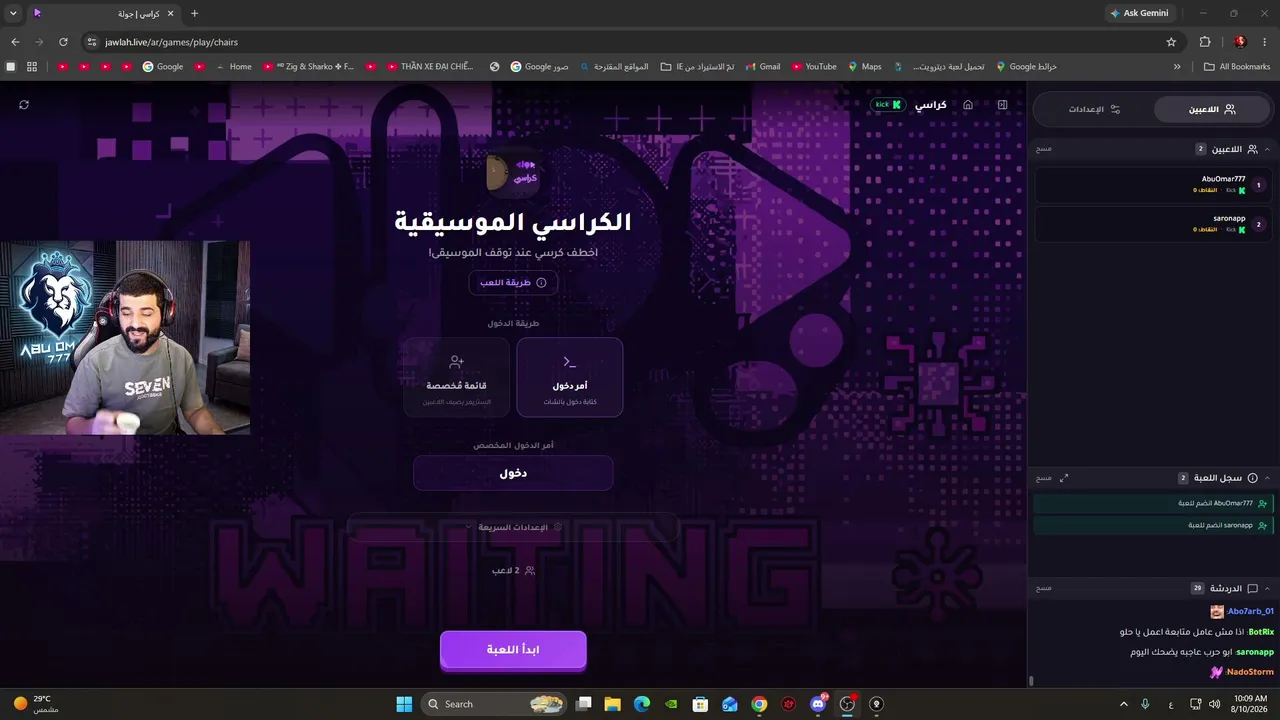1280x720 pixels.
Task: Open Microsoft Store from the taskbar
Action: [x=701, y=704]
